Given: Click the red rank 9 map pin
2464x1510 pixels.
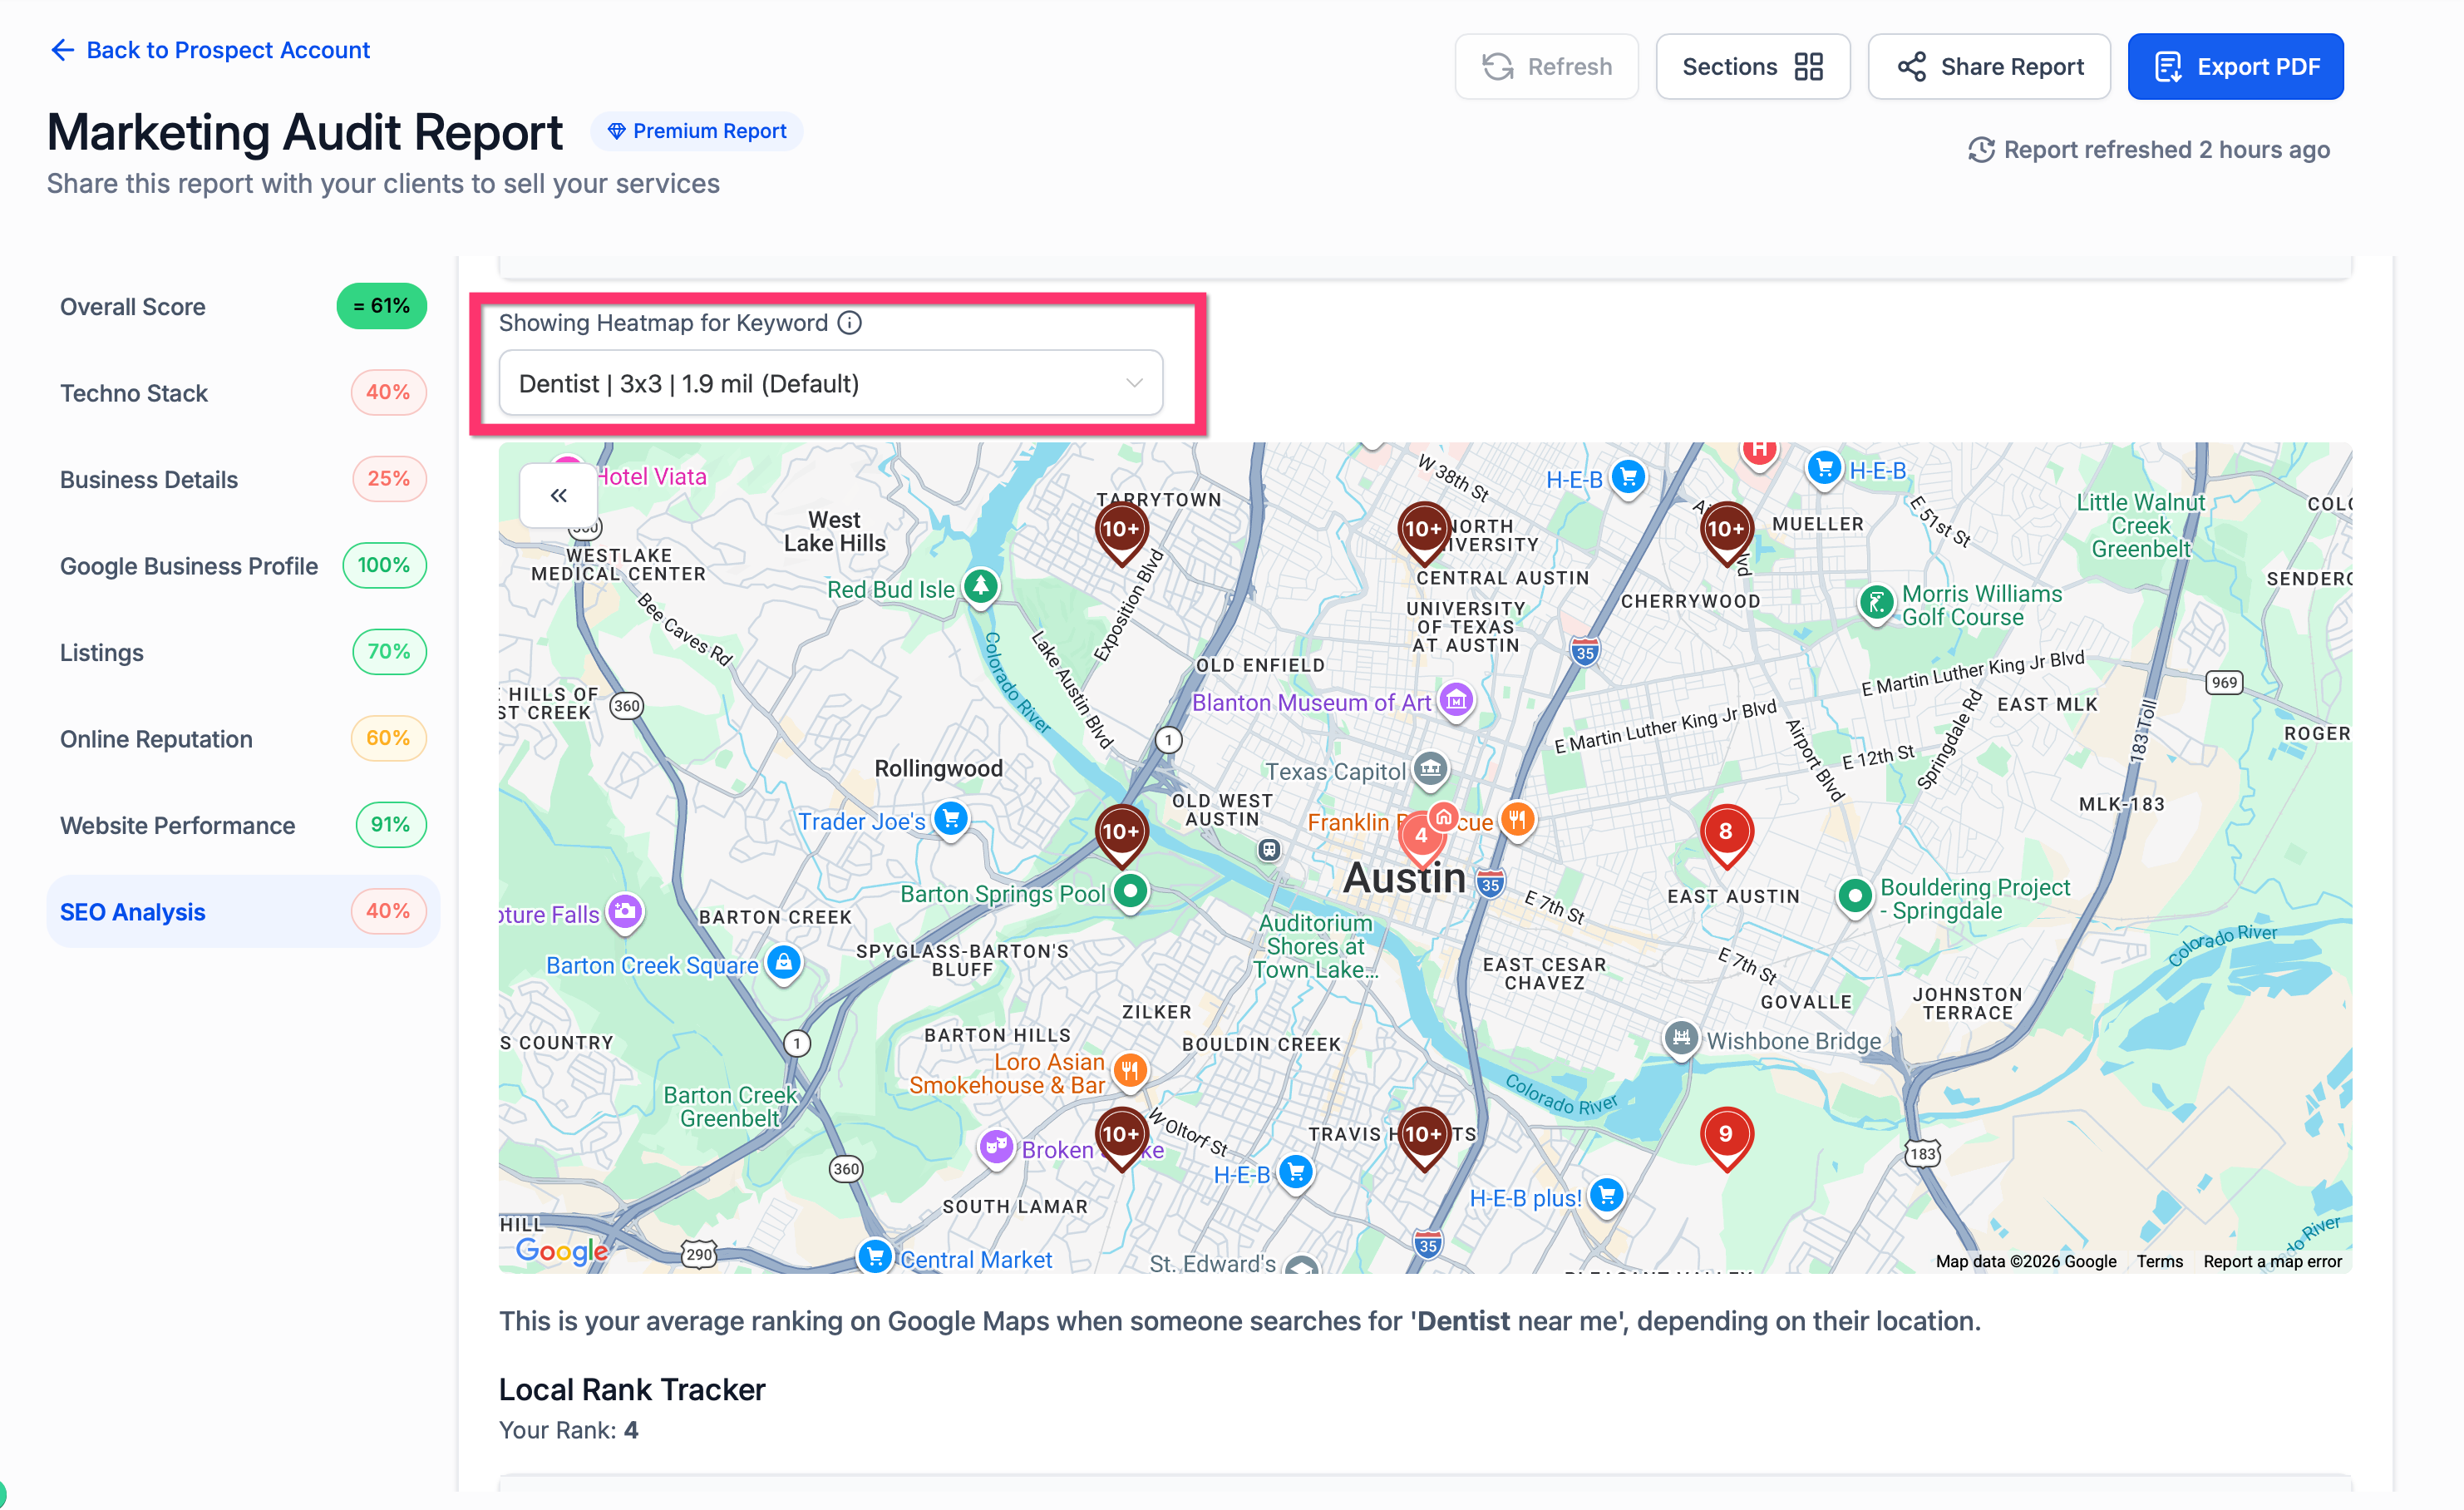Looking at the screenshot, I should [x=1725, y=1135].
